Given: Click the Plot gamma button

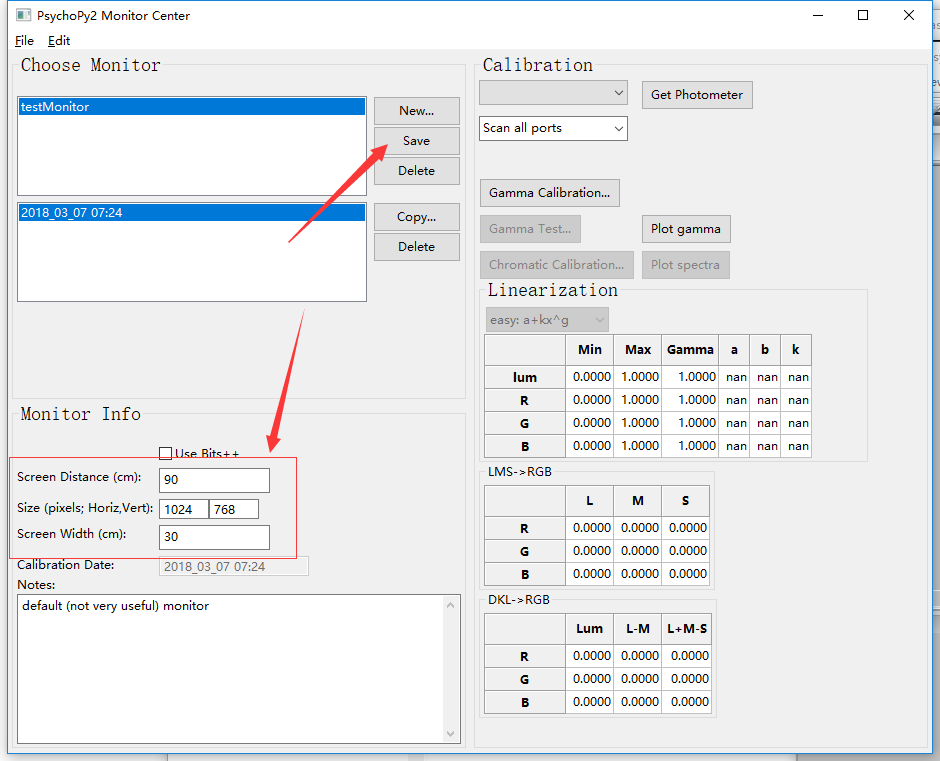Looking at the screenshot, I should pyautogui.click(x=686, y=228).
